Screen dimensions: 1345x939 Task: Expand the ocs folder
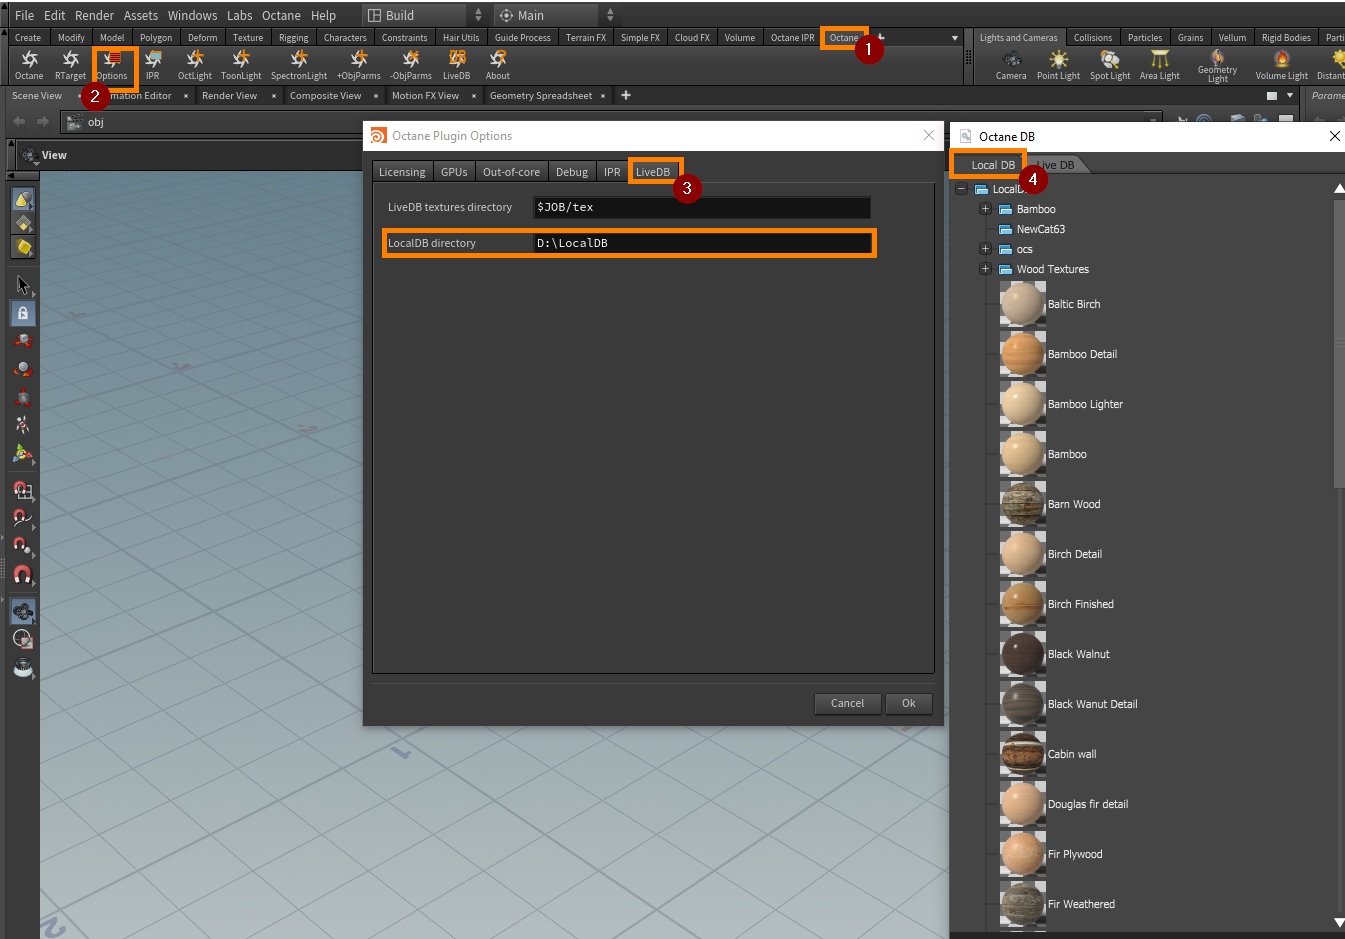click(985, 249)
